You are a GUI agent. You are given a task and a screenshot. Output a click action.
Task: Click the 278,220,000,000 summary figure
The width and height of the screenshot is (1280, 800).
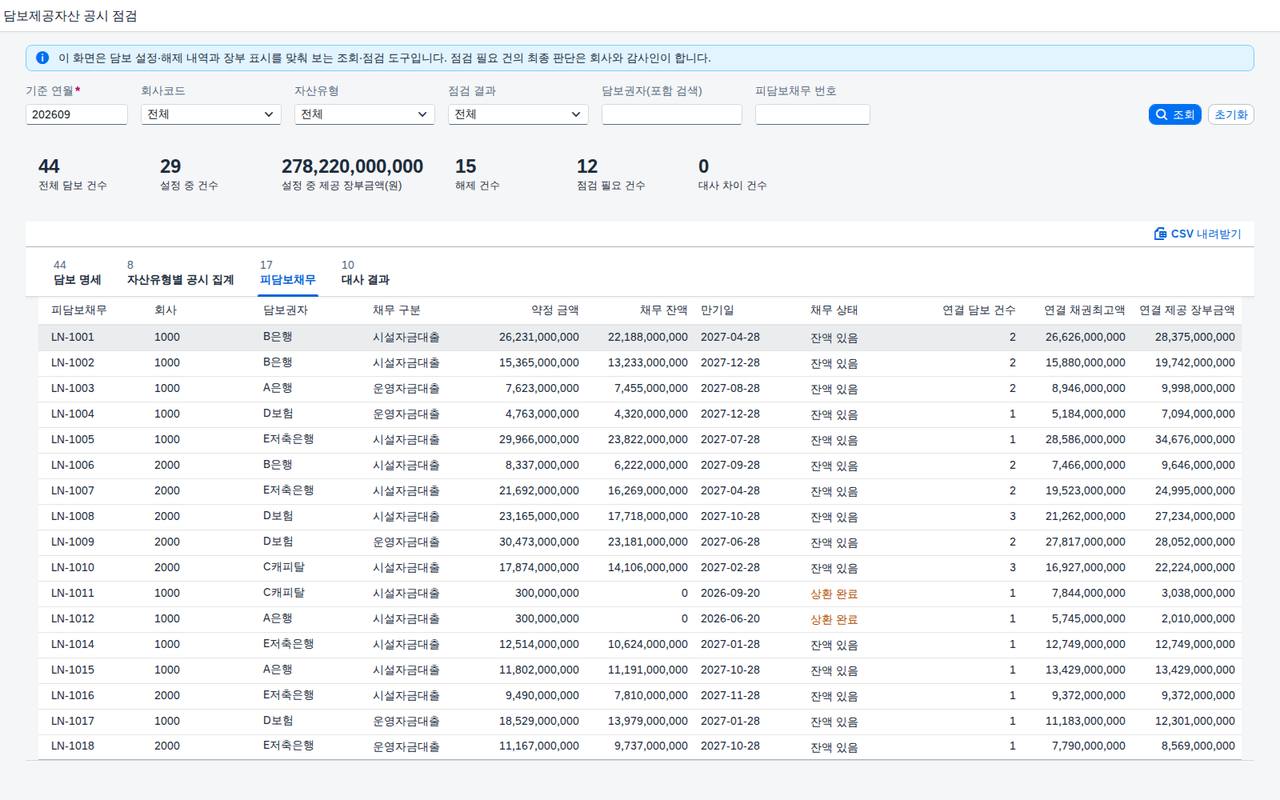352,167
